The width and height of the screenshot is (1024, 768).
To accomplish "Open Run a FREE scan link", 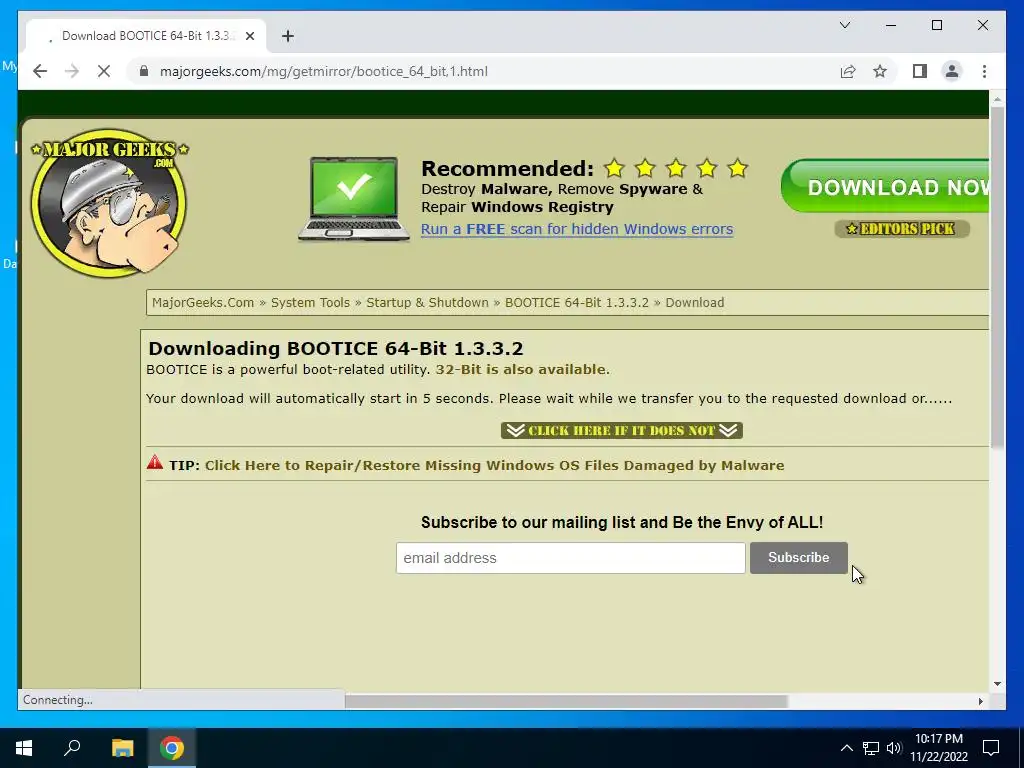I will [577, 229].
